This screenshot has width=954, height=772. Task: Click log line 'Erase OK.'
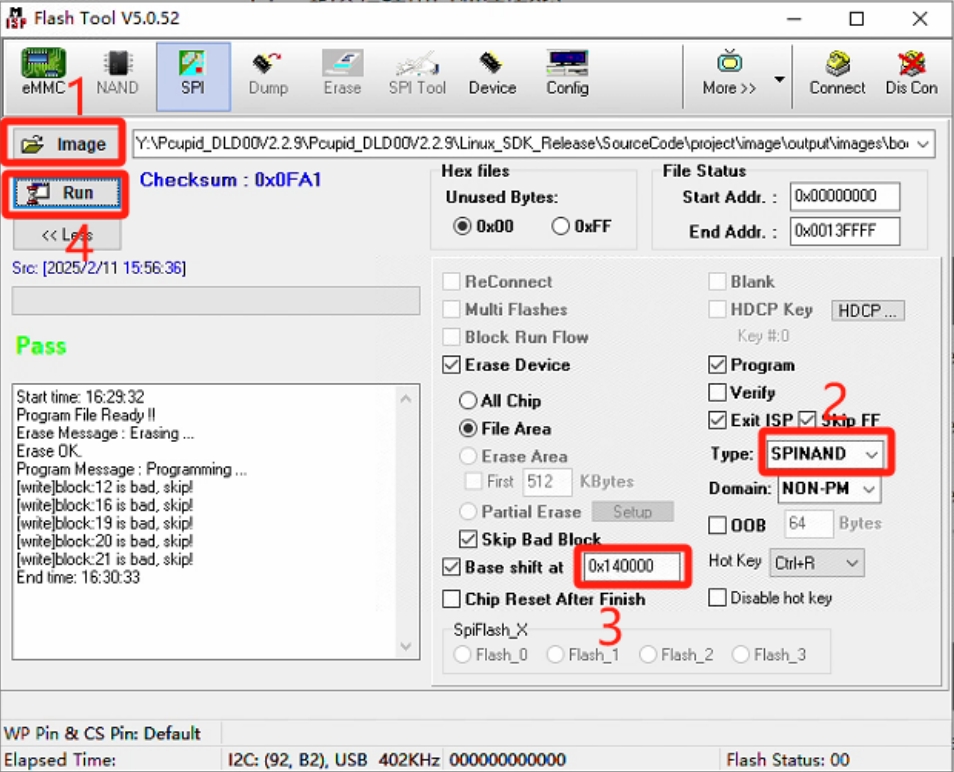[x=49, y=451]
